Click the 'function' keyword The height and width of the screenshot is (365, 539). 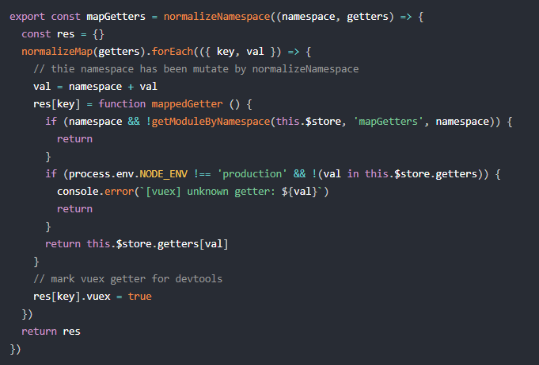click(122, 104)
